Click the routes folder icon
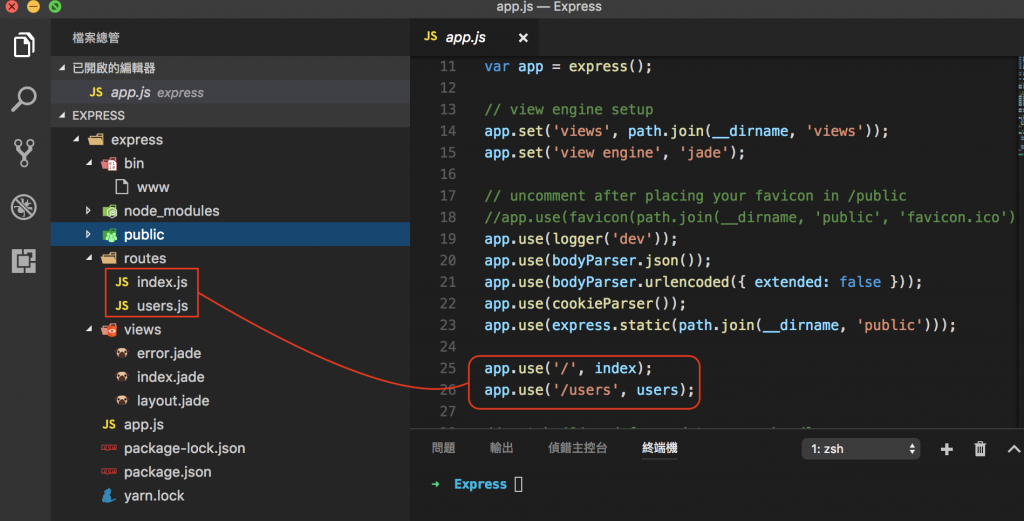Image resolution: width=1024 pixels, height=521 pixels. point(109,258)
